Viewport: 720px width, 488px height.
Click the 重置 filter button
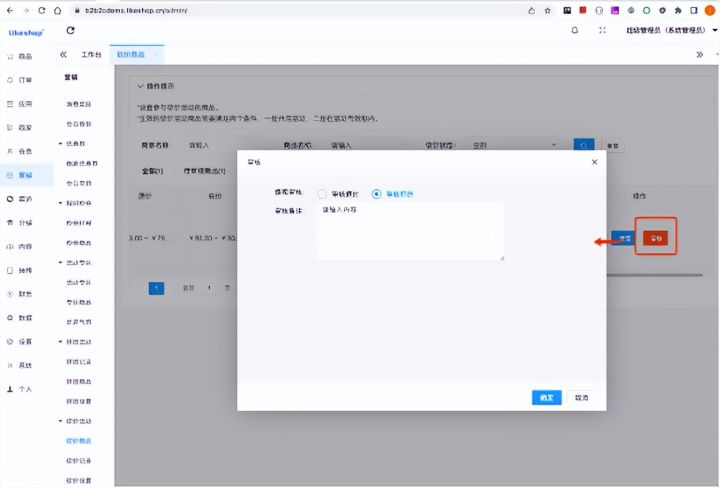(613, 146)
